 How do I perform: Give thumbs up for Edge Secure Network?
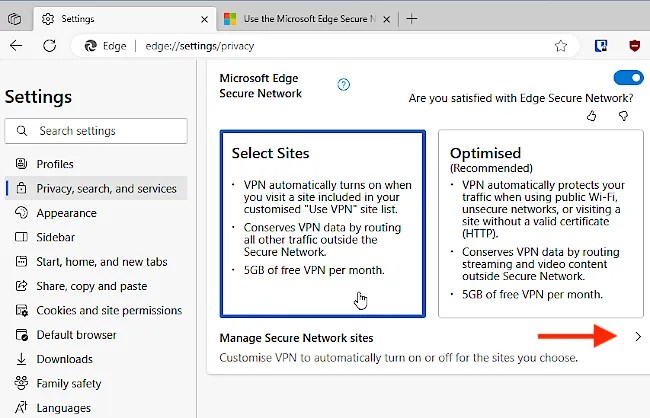click(x=592, y=116)
